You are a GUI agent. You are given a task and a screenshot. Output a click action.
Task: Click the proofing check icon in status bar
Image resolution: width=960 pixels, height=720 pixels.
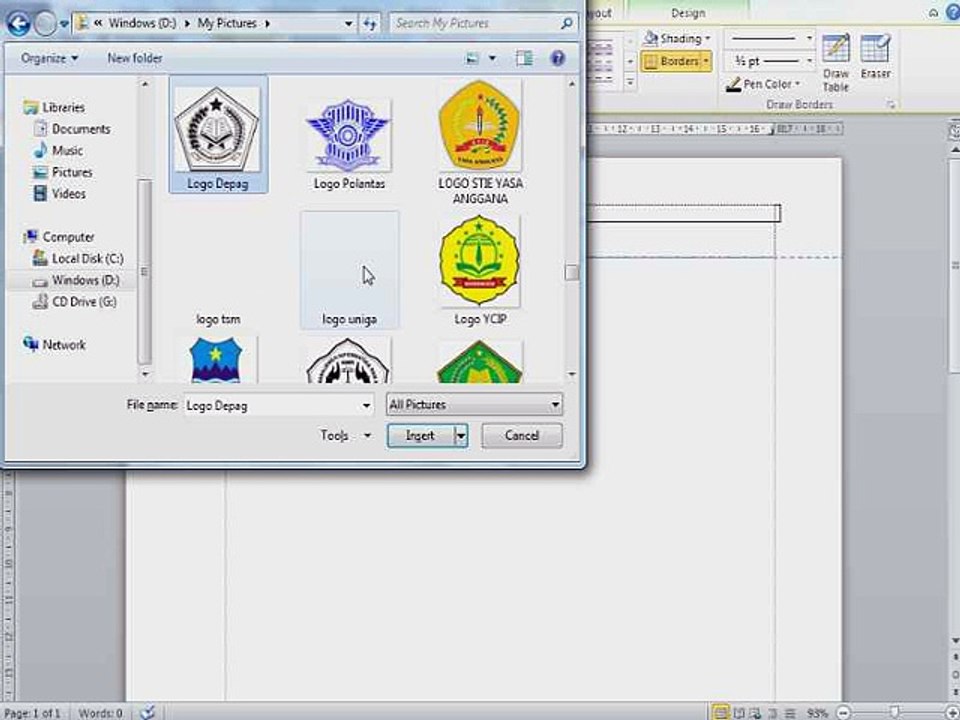148,712
